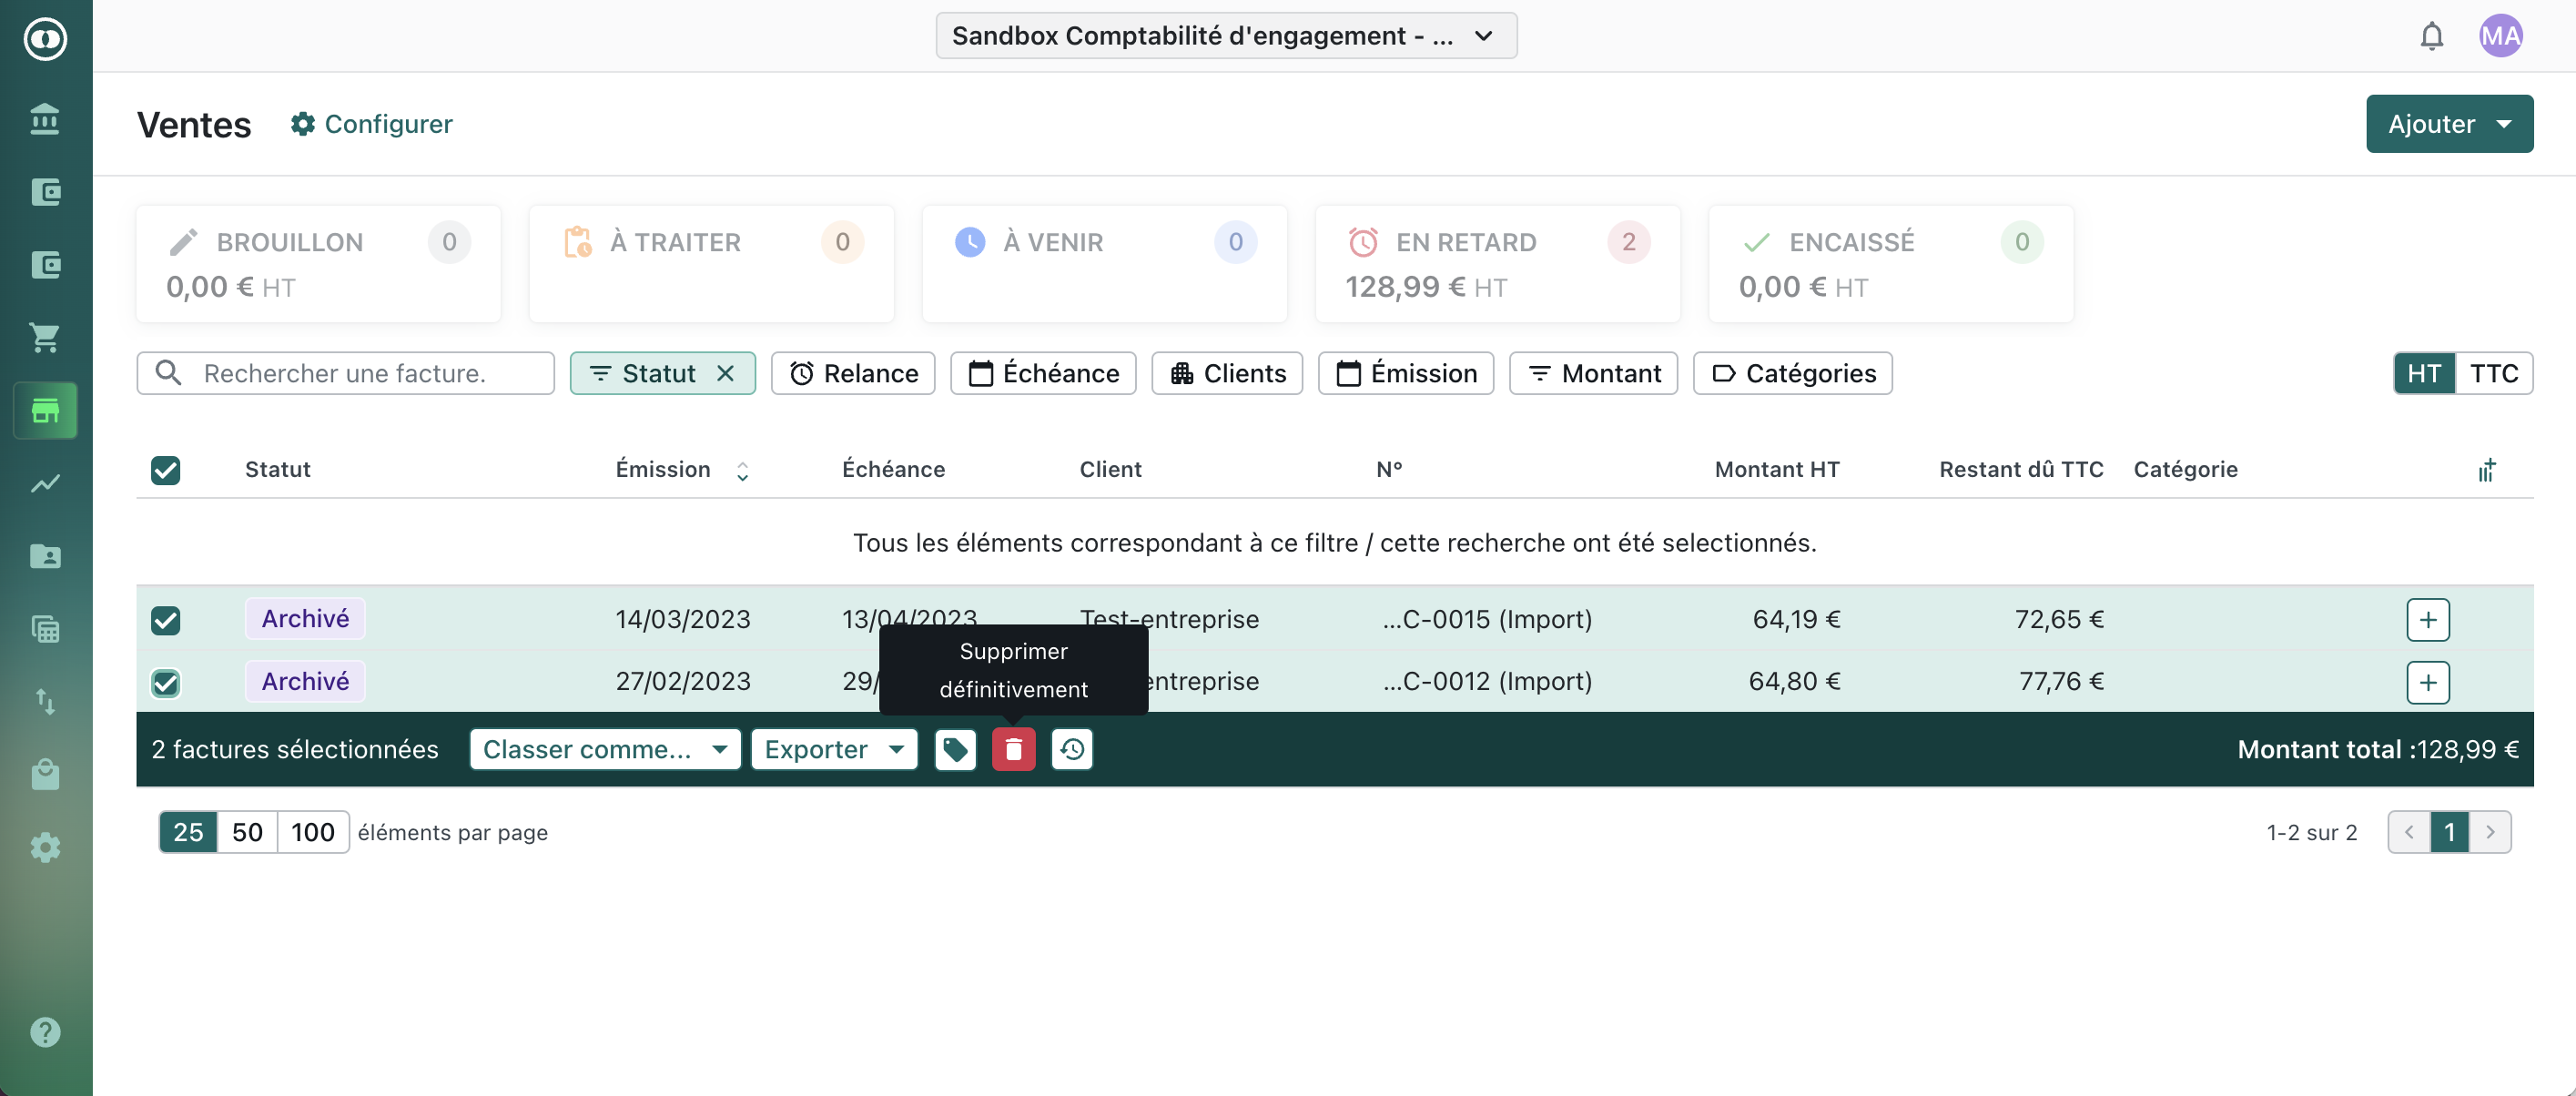Open the trend chart icon in sidebar
The width and height of the screenshot is (2576, 1096).
[45, 484]
